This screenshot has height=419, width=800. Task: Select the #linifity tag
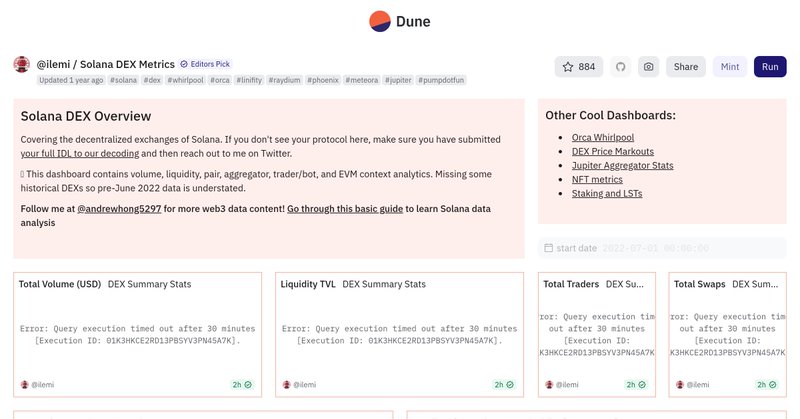click(x=249, y=80)
